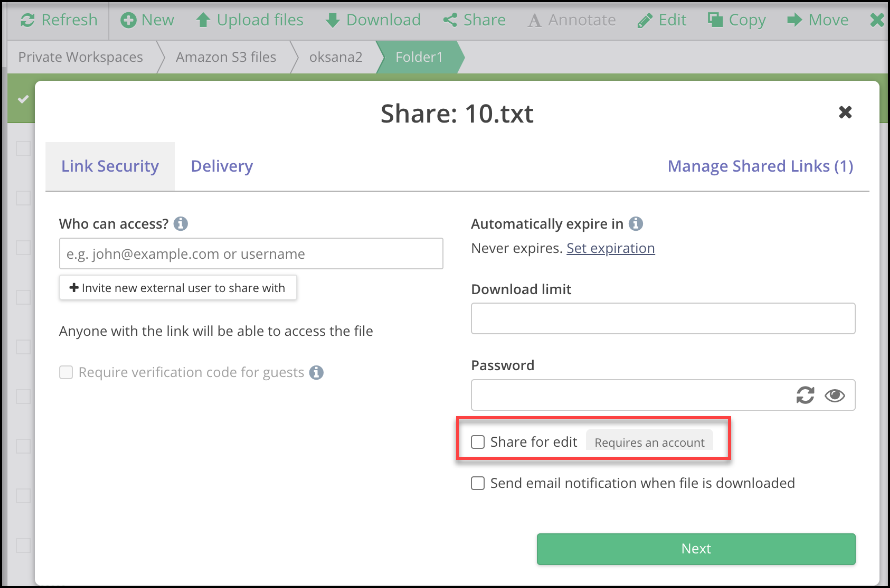The height and width of the screenshot is (588, 890).
Task: Show password with the eye icon
Action: [x=835, y=396]
